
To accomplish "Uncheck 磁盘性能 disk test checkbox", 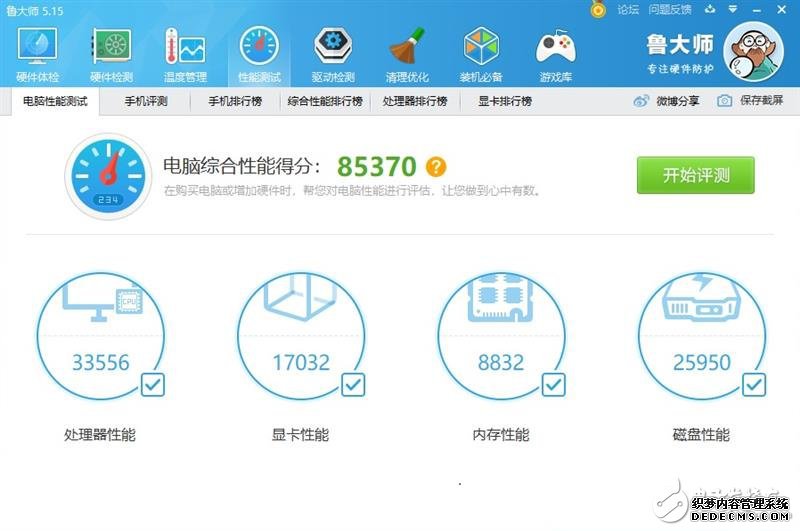I will click(754, 385).
